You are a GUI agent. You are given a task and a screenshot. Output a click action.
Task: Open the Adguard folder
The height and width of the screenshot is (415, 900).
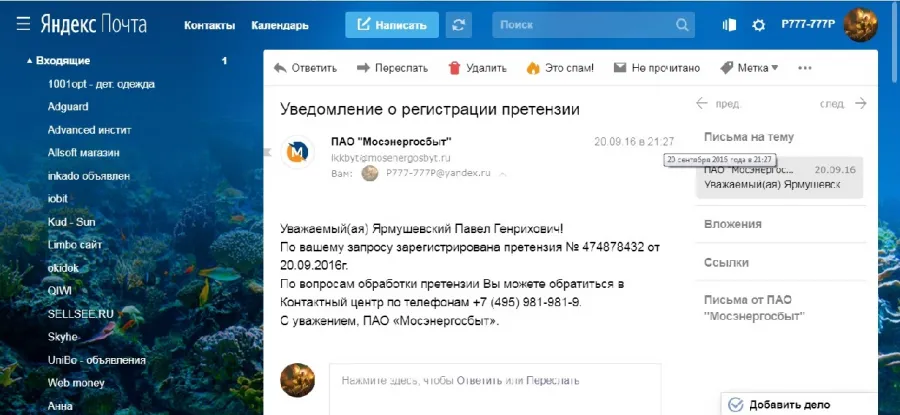pyautogui.click(x=68, y=107)
